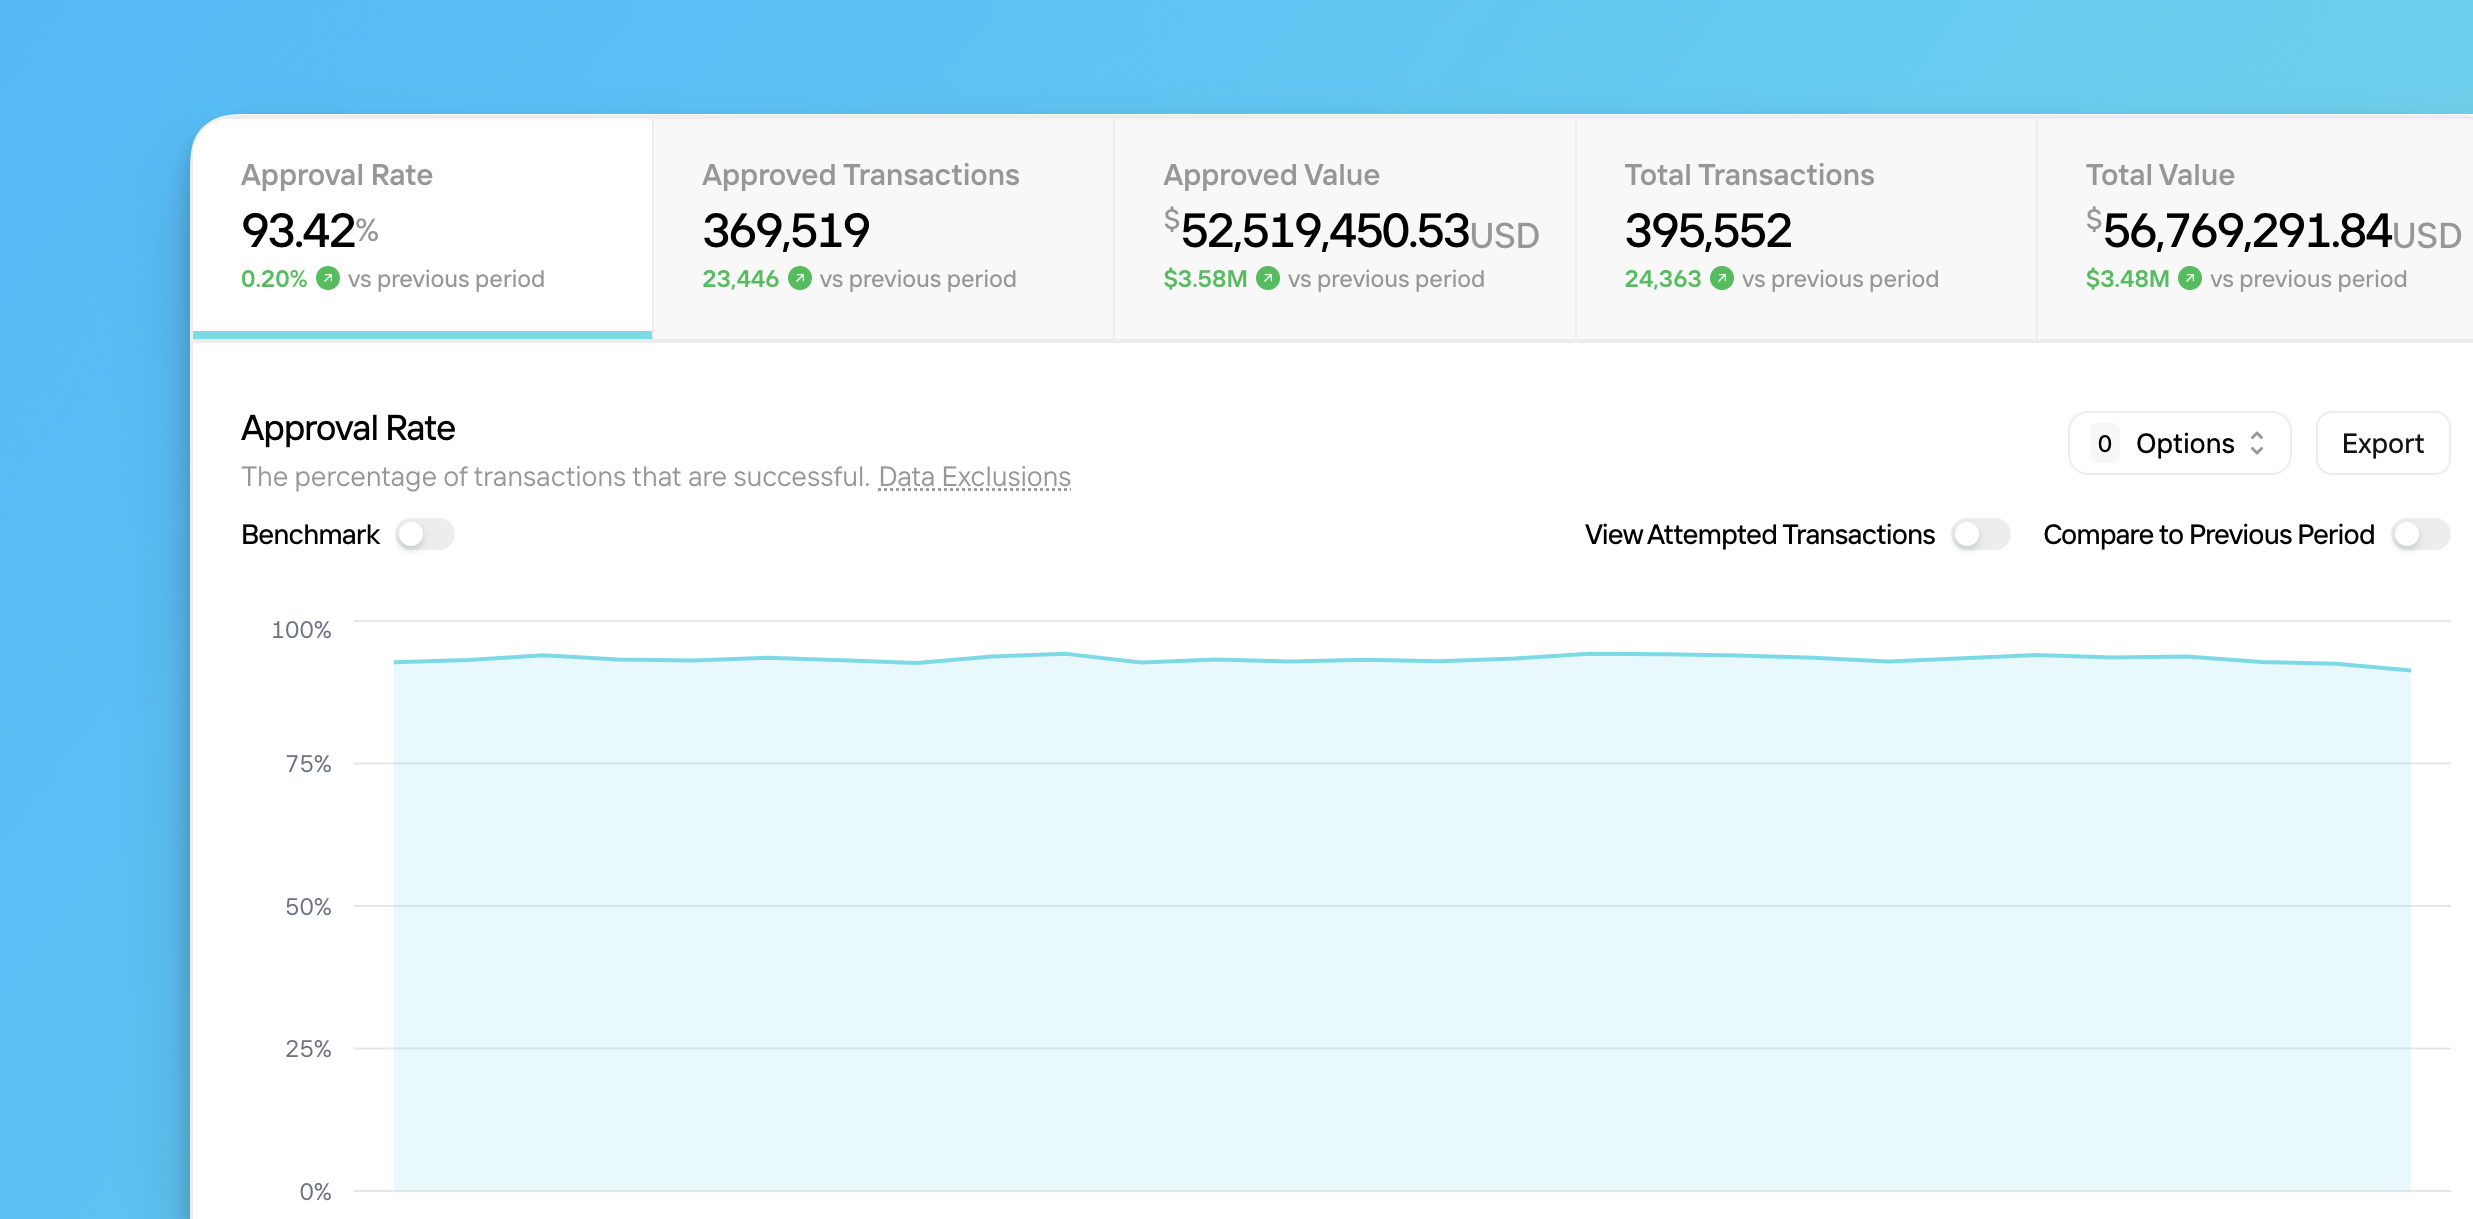Click the Approval Rate chart heading
The image size is (2473, 1219).
pos(348,428)
